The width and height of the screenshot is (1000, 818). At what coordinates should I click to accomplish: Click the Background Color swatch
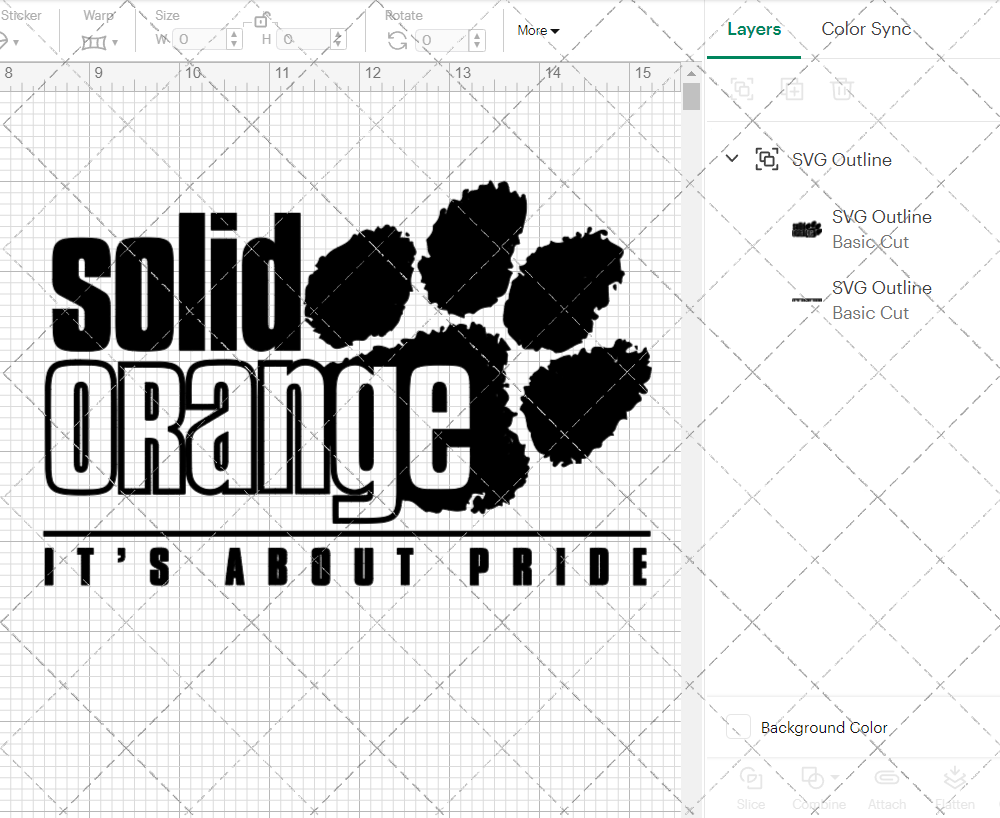737,728
